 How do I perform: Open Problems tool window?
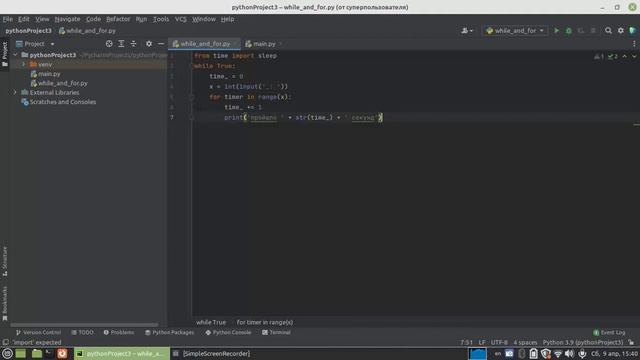[x=119, y=332]
